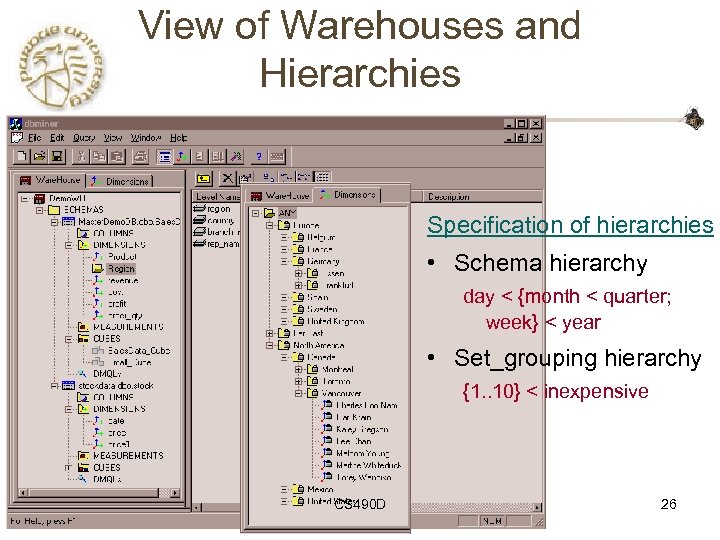Click the keyboard icon at toolbar end
Image resolution: width=720 pixels, height=540 pixels.
(276, 157)
